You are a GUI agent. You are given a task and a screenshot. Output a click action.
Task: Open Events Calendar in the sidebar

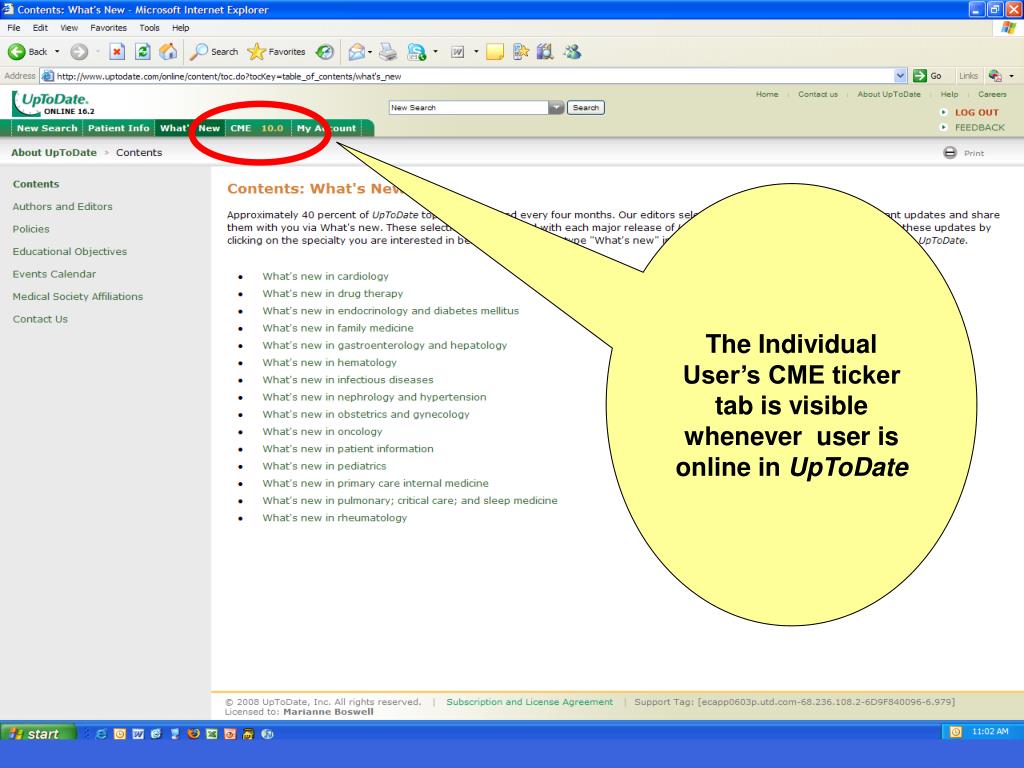click(54, 274)
